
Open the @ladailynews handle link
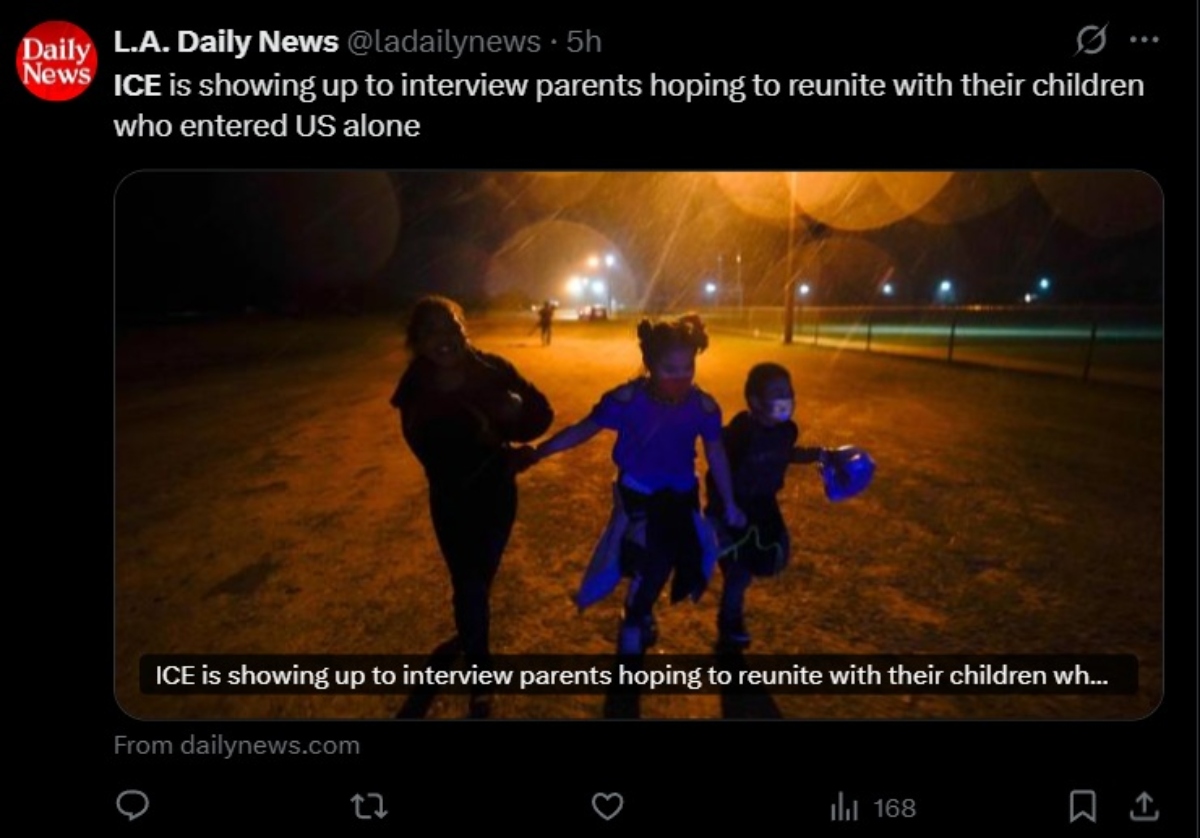(443, 41)
